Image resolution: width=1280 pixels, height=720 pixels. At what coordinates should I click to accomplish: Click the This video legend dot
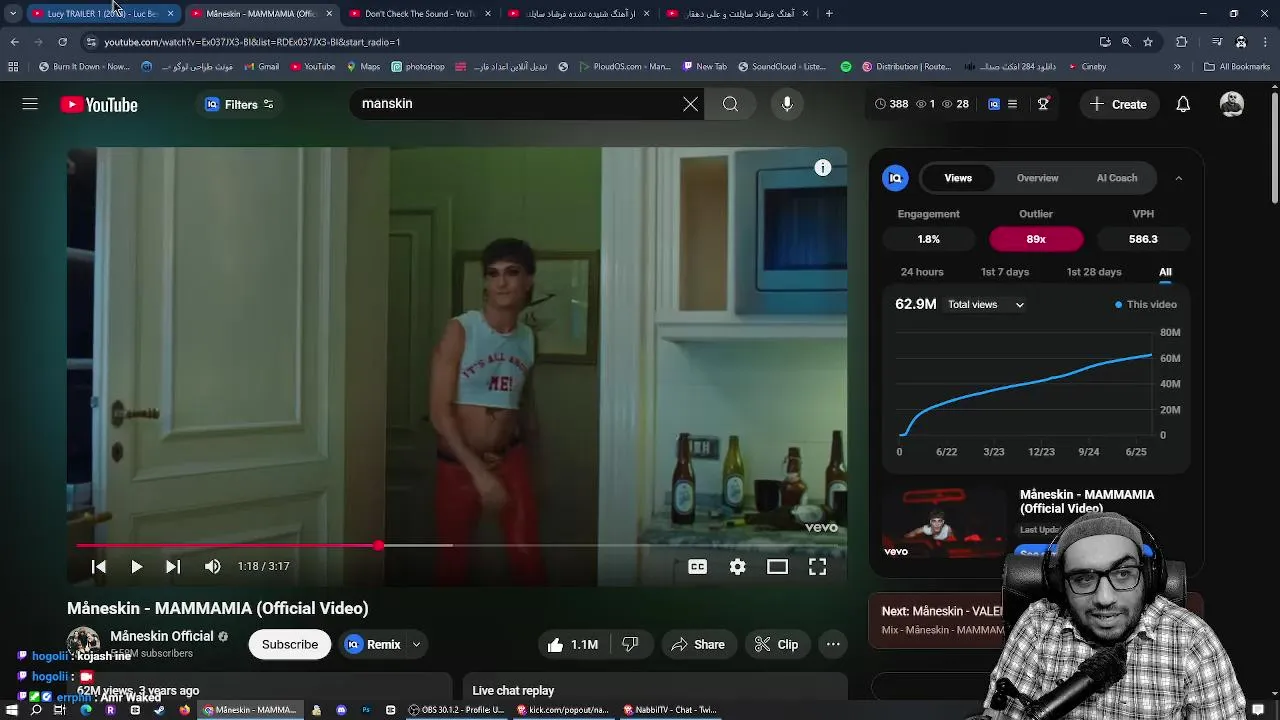[1118, 304]
